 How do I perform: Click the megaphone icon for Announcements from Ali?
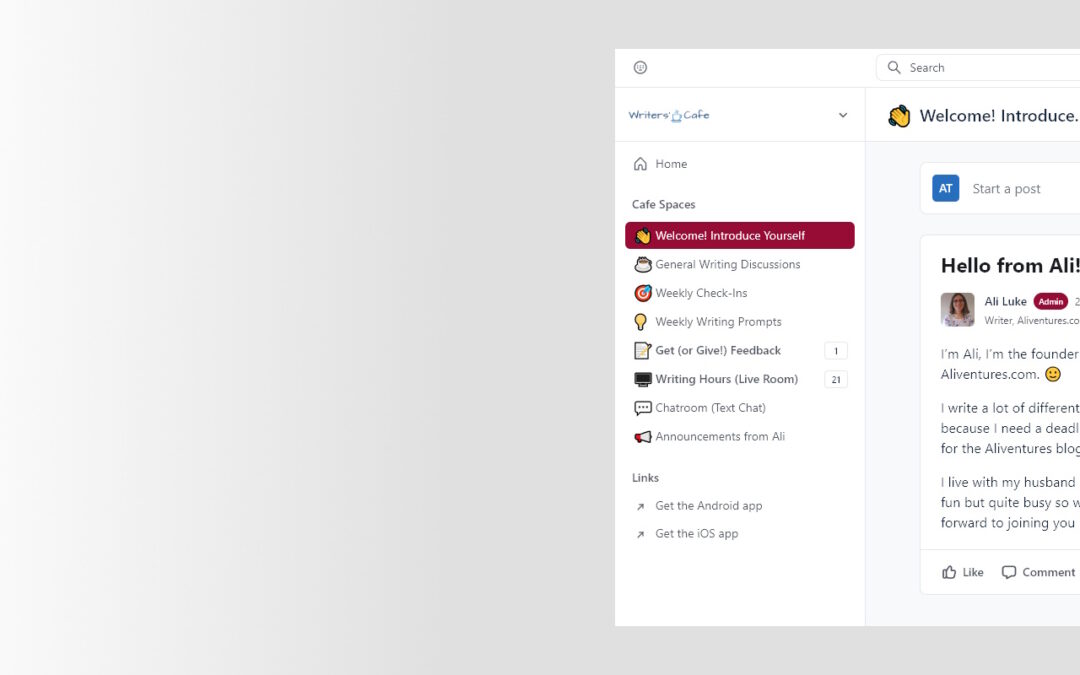click(642, 437)
